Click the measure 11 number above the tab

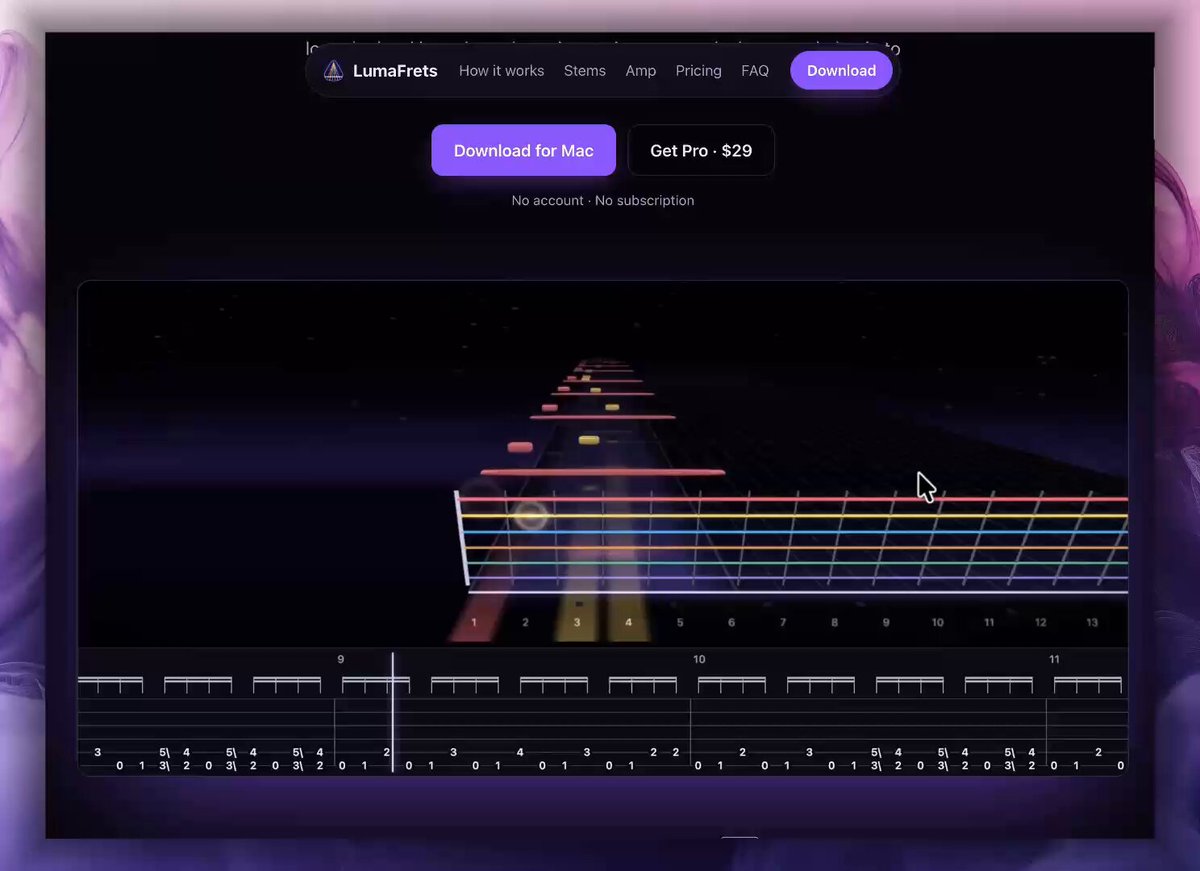(x=1054, y=659)
